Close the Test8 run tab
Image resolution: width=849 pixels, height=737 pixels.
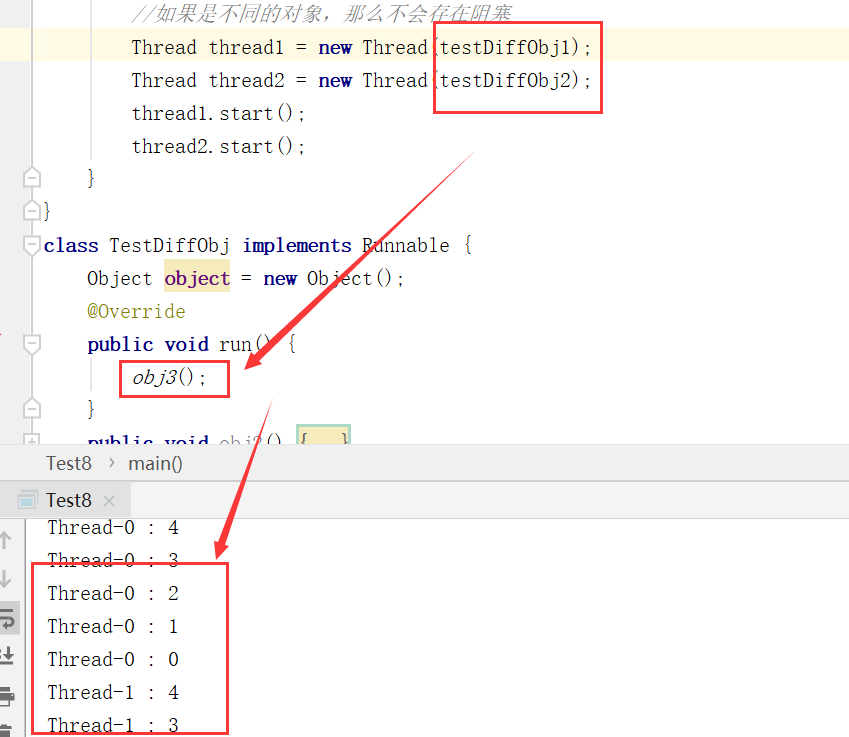(x=109, y=501)
